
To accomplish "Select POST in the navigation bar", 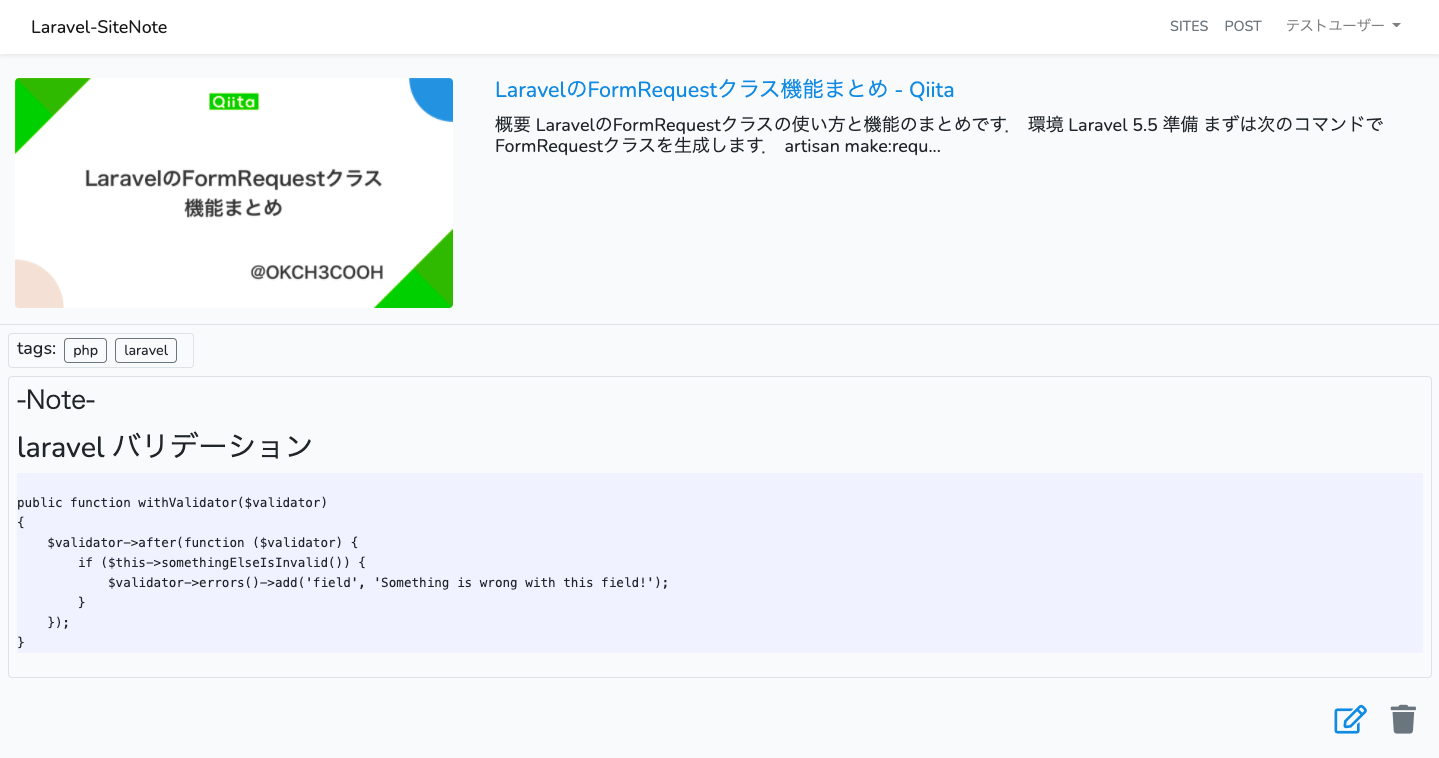I will [x=1242, y=26].
